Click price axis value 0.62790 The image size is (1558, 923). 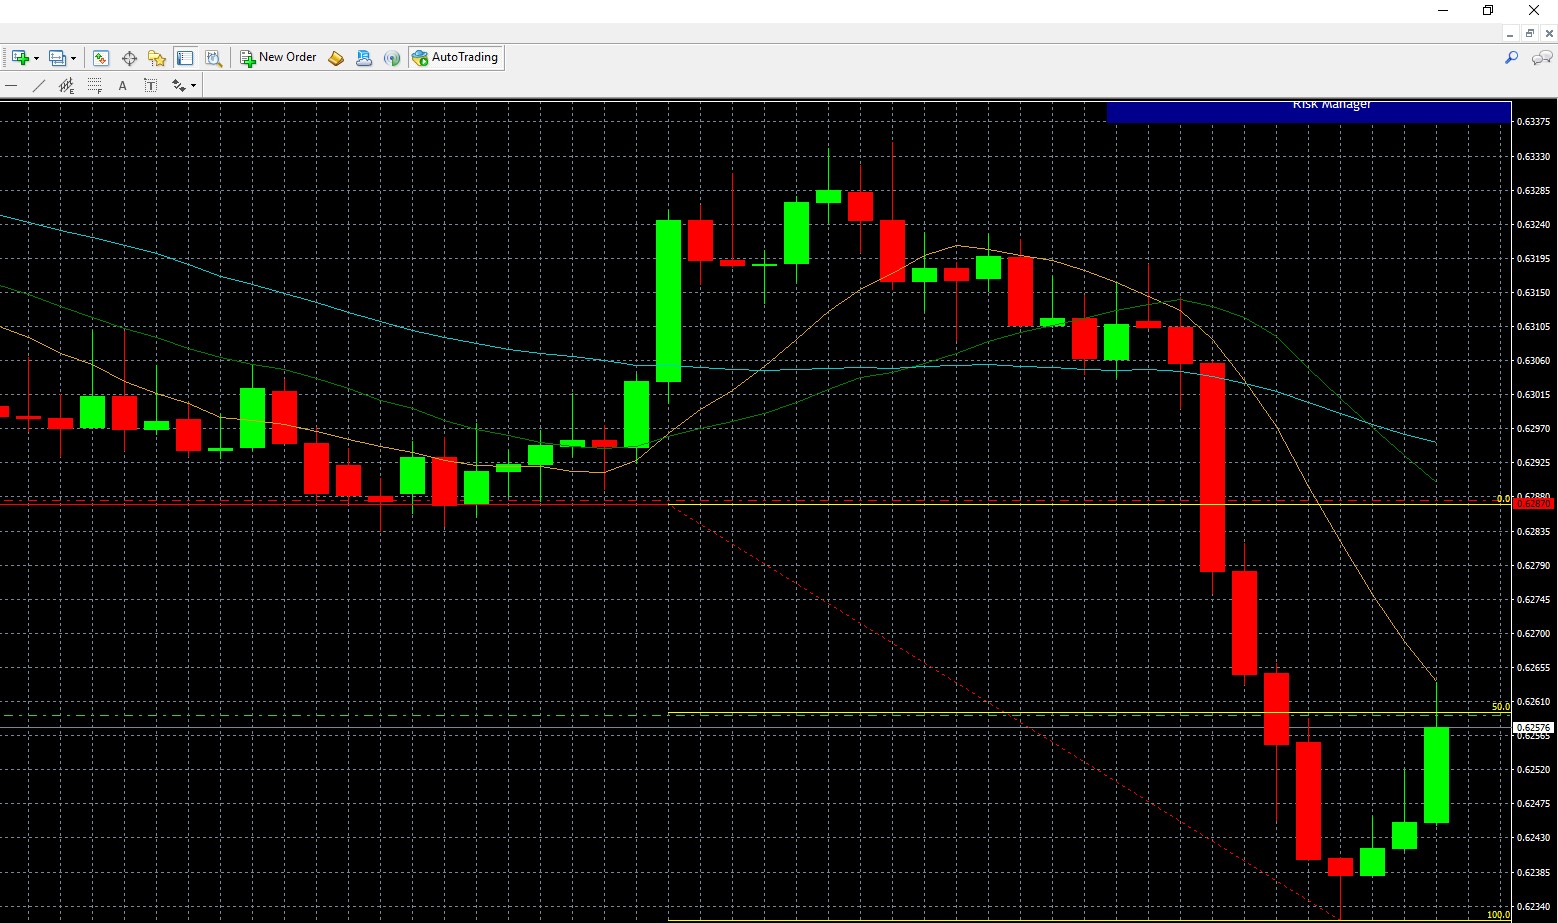(1534, 566)
